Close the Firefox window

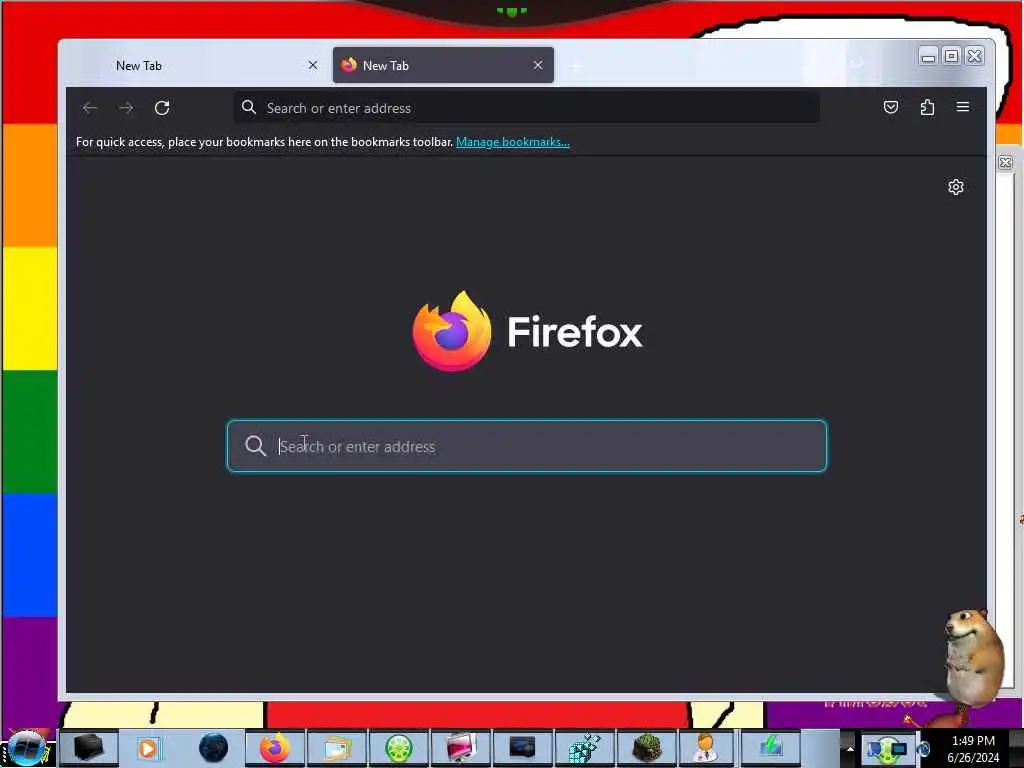975,56
